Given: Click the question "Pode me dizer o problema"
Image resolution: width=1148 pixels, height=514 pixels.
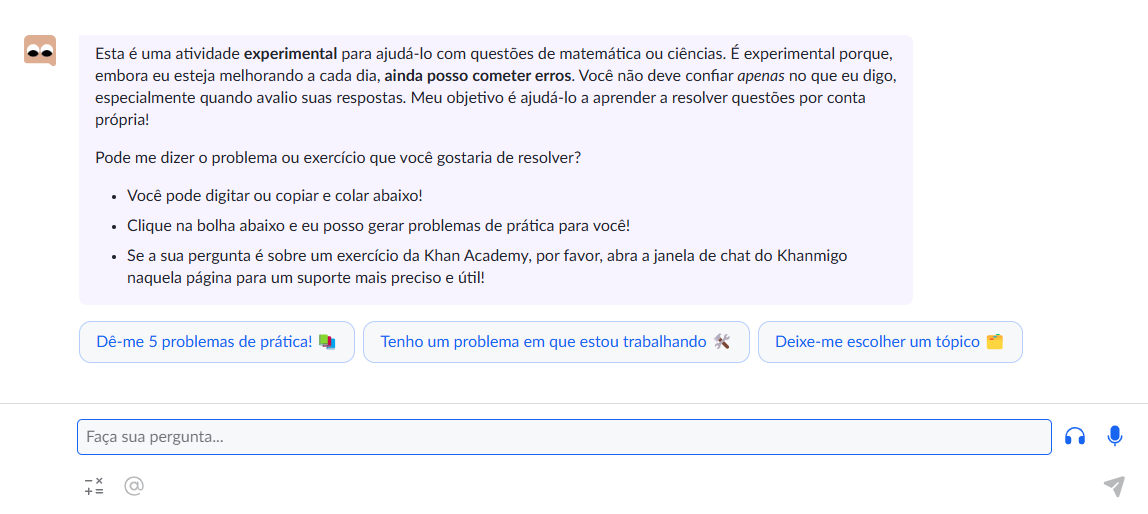Looking at the screenshot, I should [x=338, y=157].
